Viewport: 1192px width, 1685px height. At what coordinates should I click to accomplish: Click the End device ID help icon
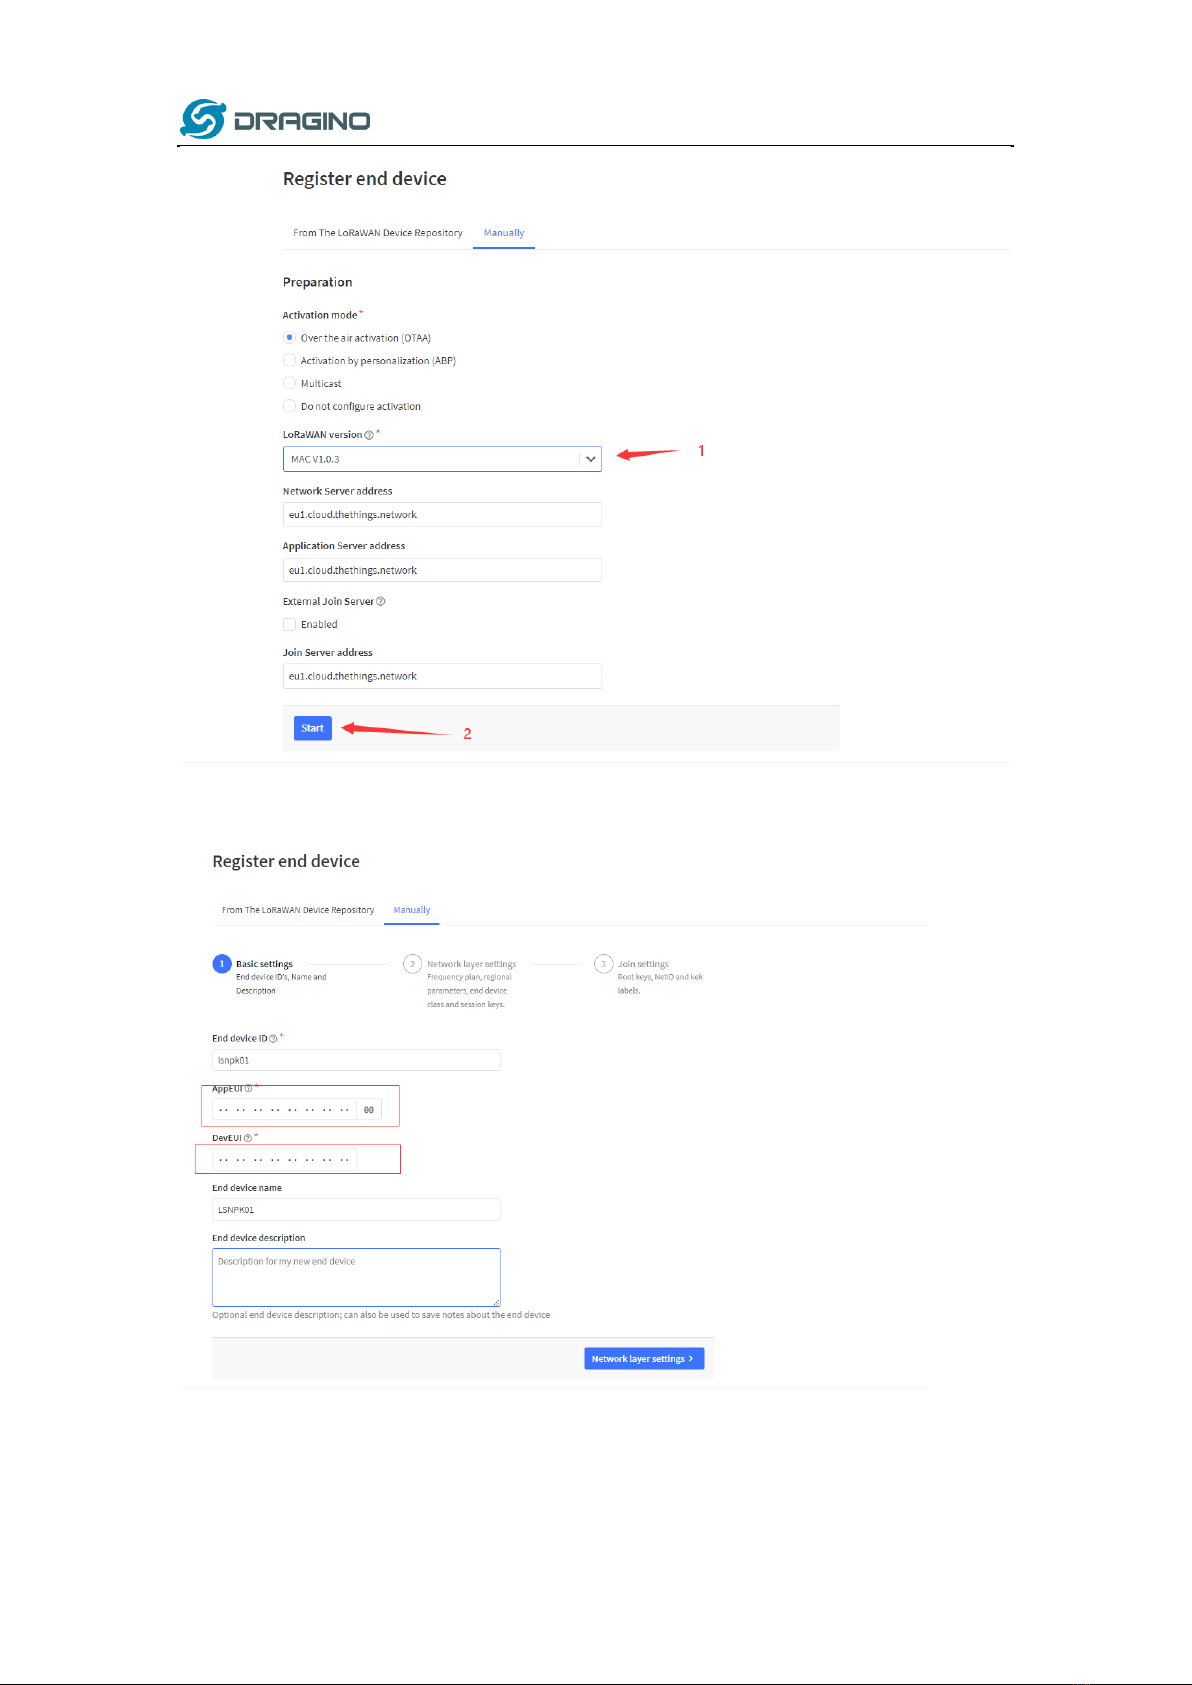pyautogui.click(x=273, y=1039)
